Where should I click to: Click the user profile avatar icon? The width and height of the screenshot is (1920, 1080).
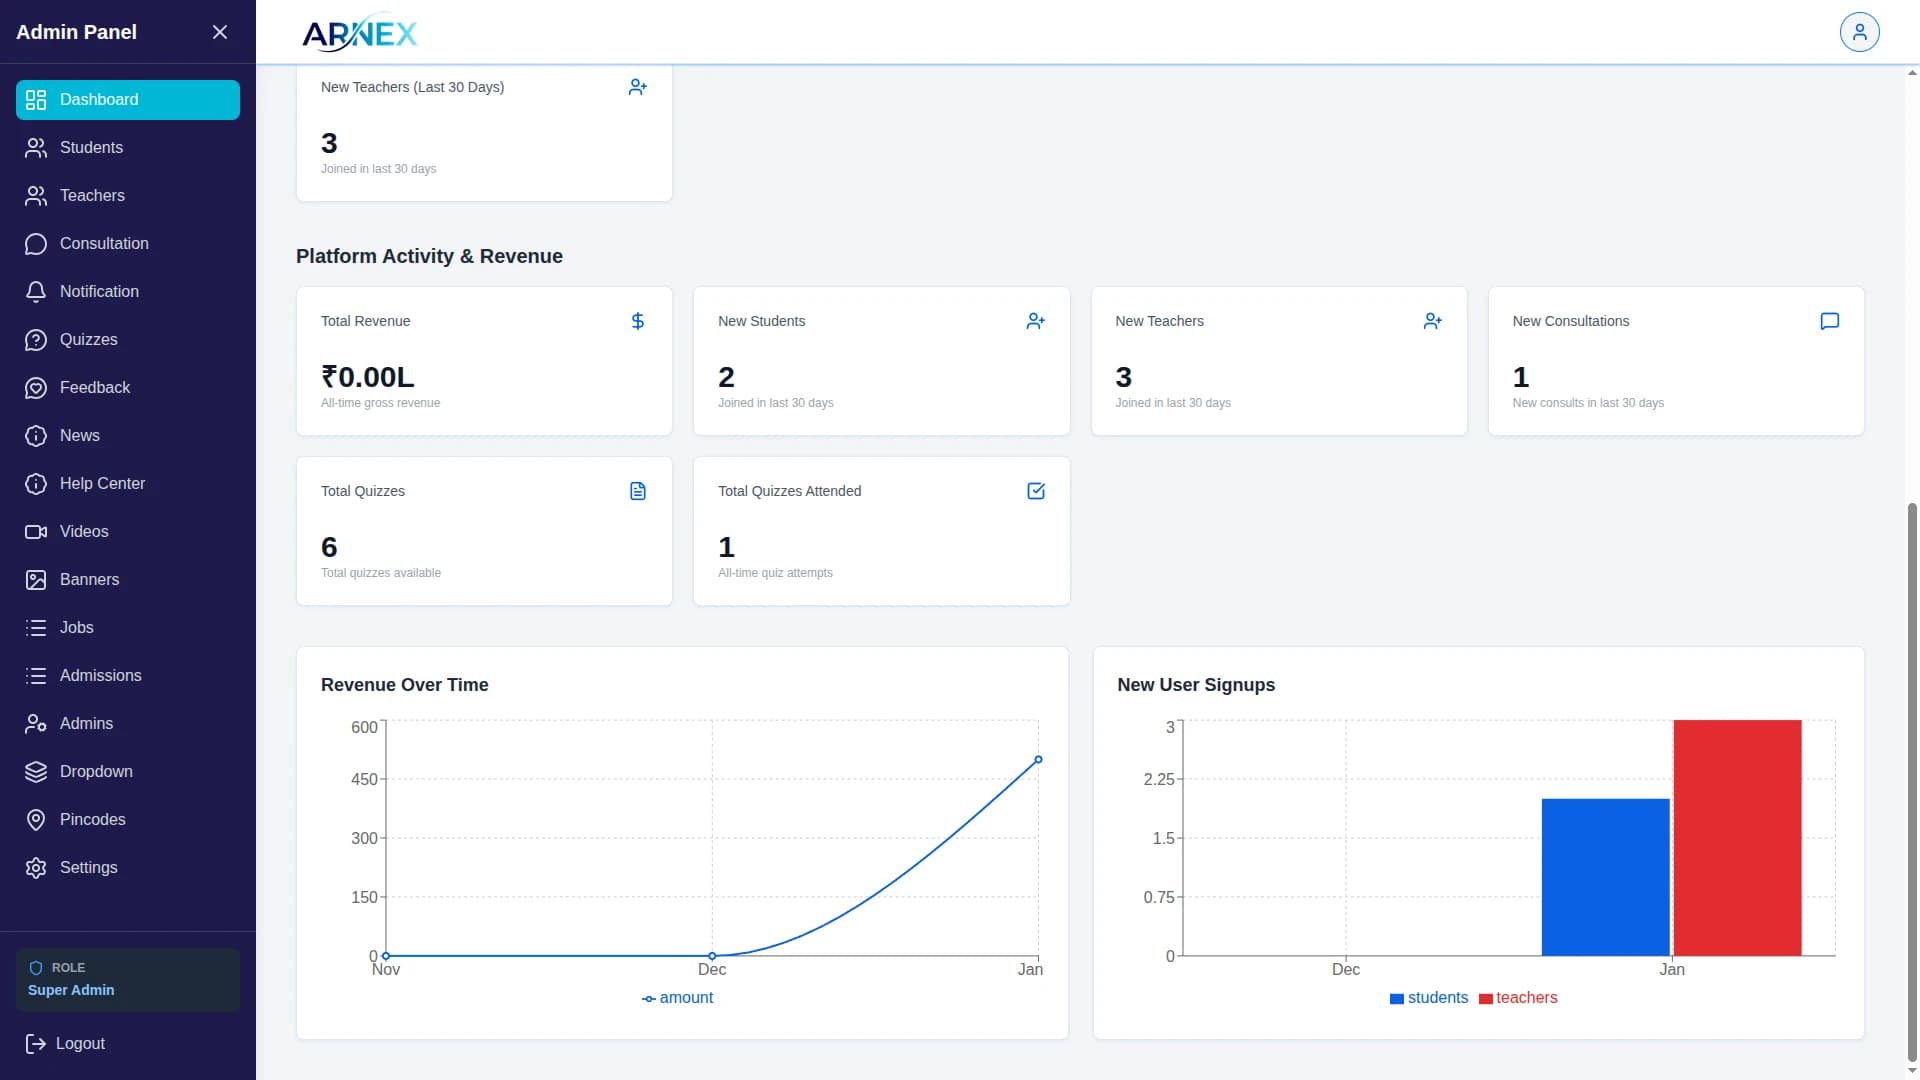(x=1859, y=32)
